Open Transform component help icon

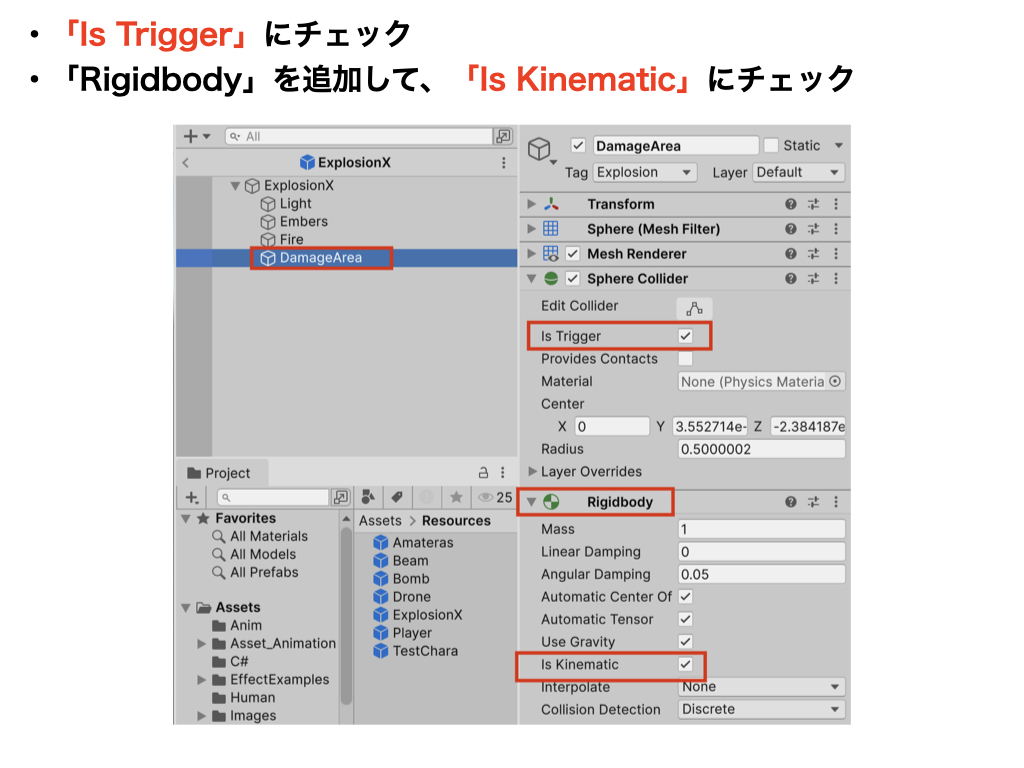point(791,204)
